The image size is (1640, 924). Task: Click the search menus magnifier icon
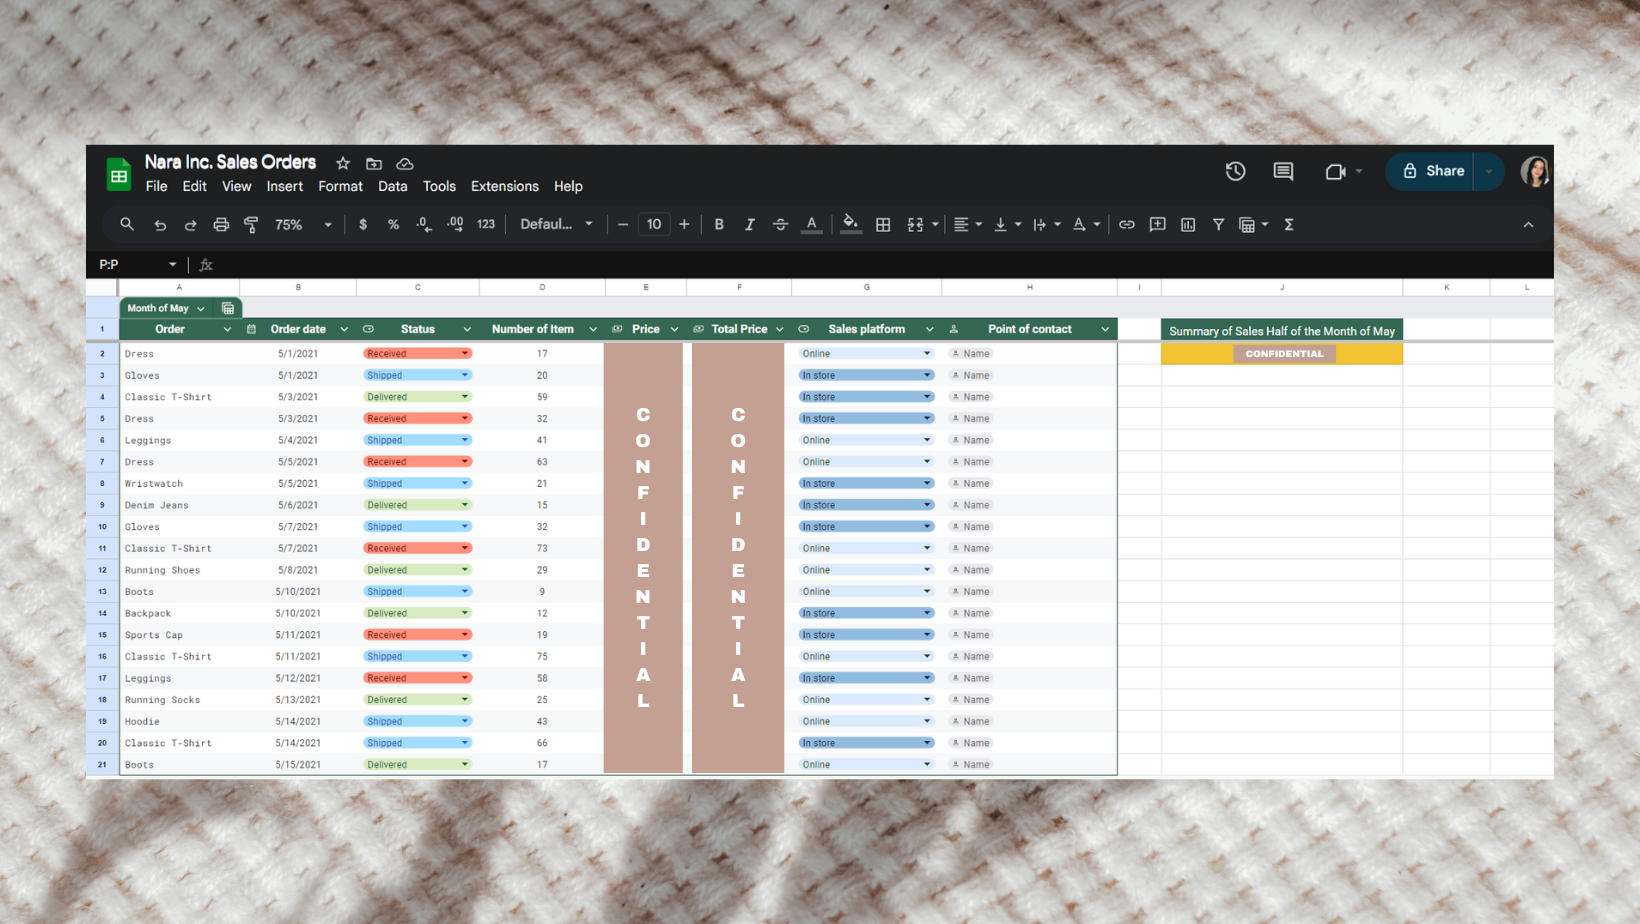coord(127,224)
